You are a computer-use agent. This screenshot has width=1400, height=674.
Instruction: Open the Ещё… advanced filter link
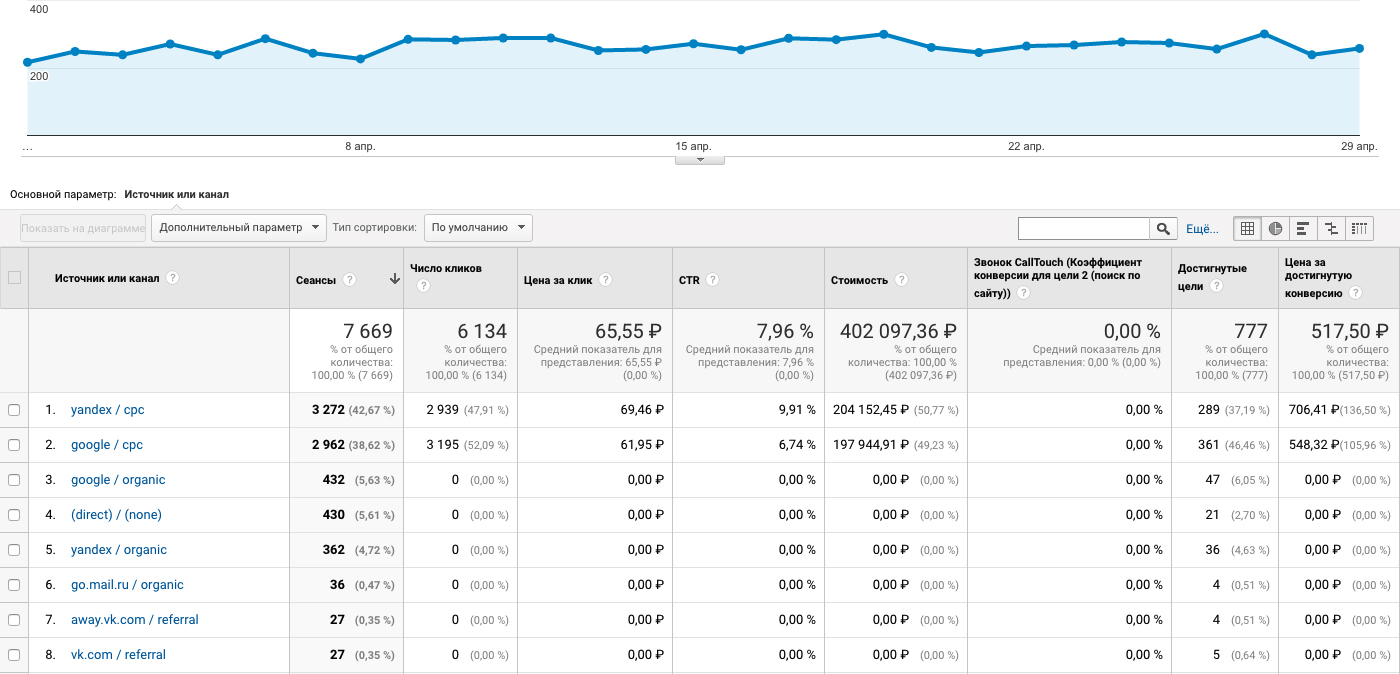tap(1202, 229)
